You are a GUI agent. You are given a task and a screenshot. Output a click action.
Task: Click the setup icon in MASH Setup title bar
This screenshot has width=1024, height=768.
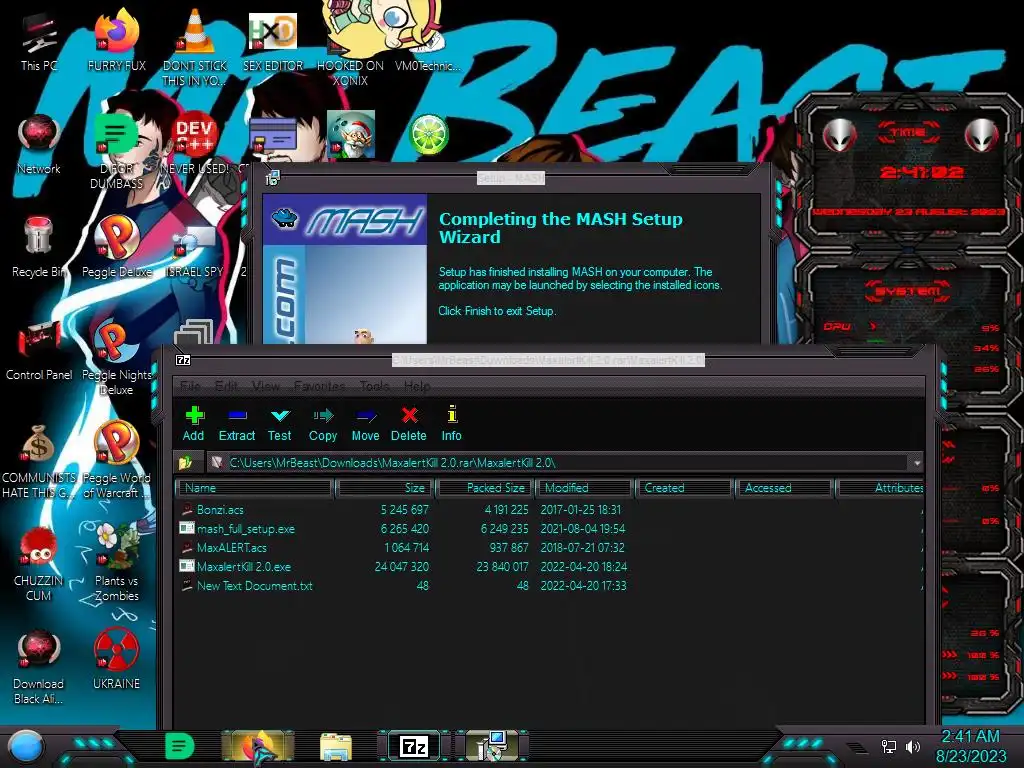(x=272, y=178)
